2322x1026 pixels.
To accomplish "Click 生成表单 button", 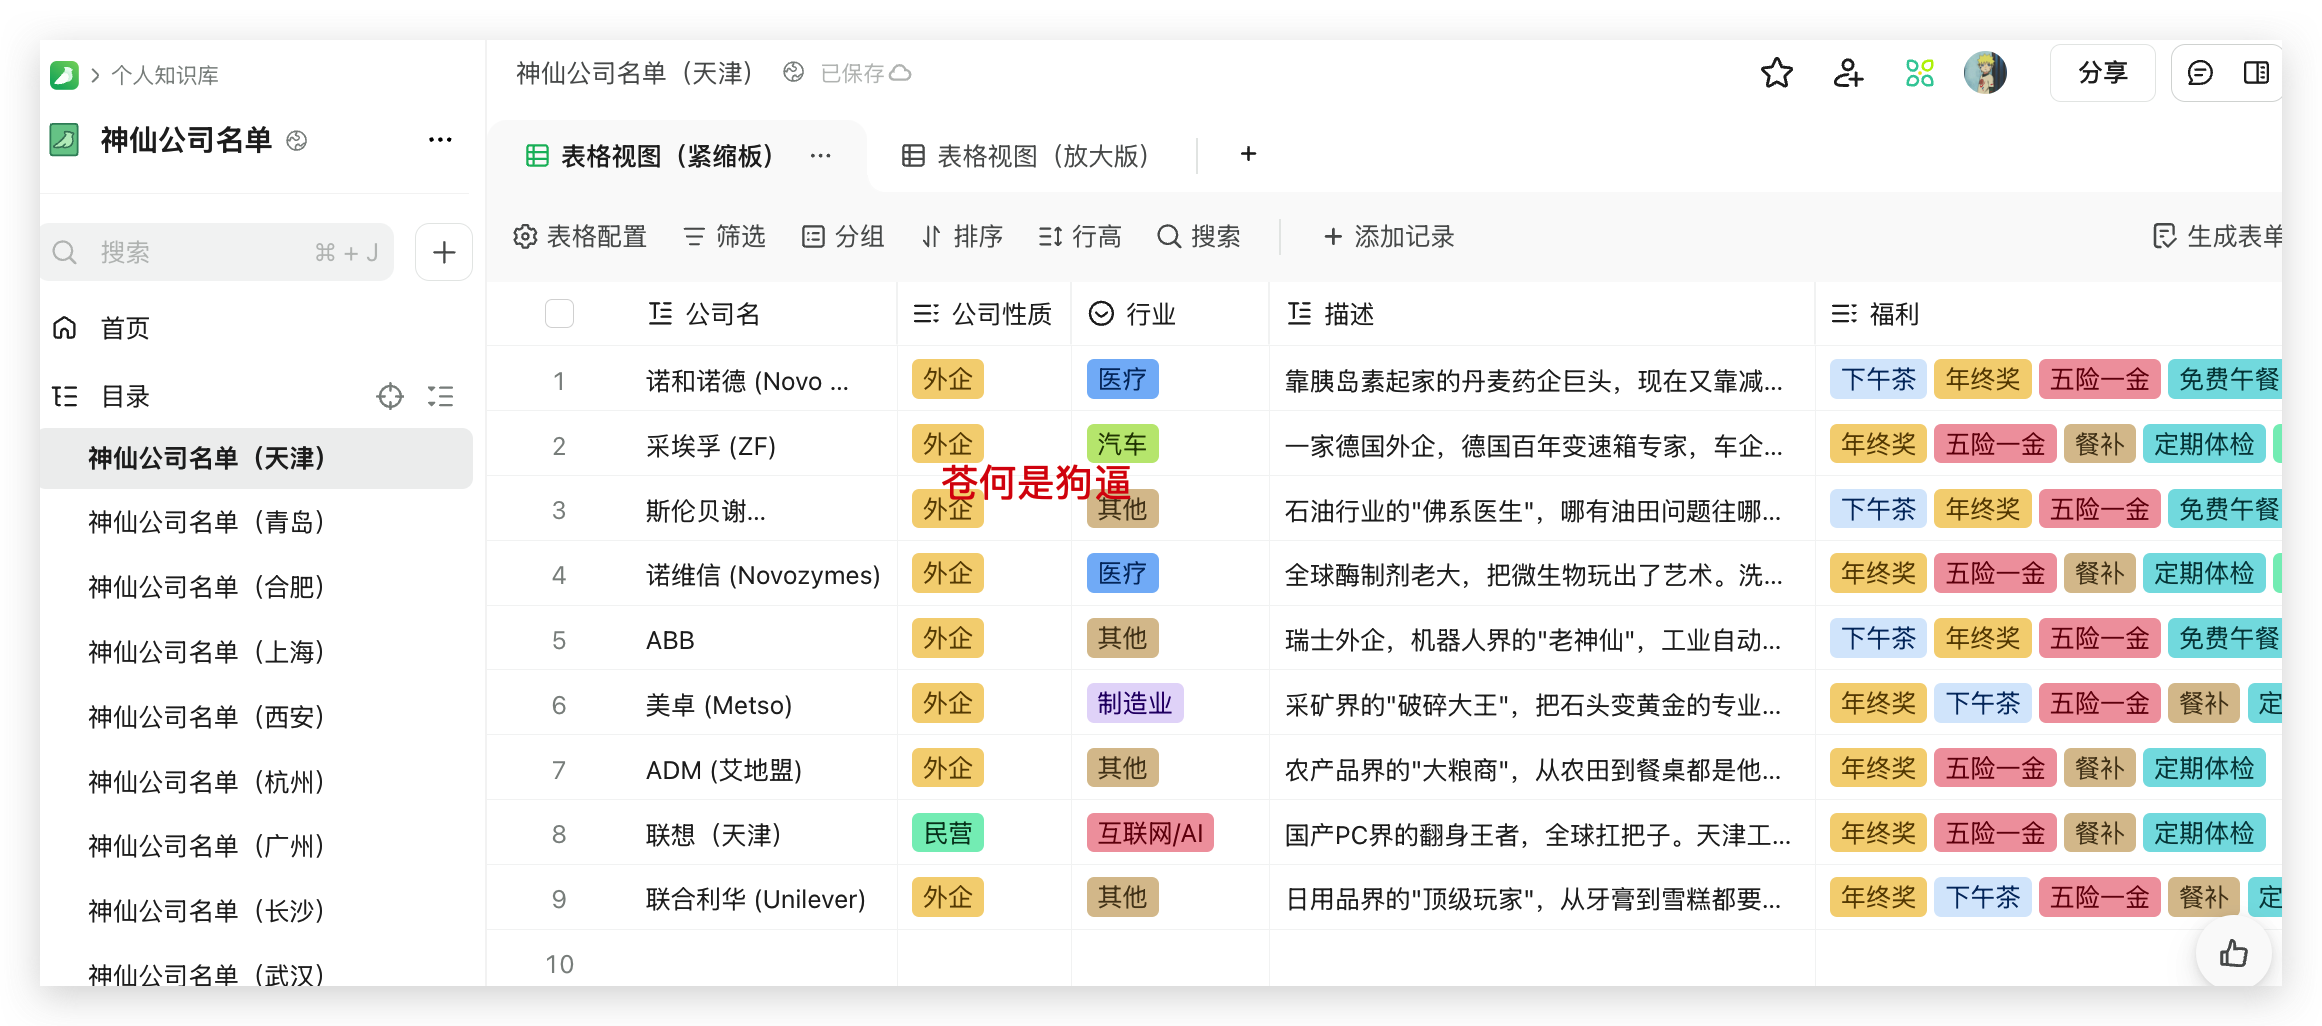I will tap(2218, 236).
